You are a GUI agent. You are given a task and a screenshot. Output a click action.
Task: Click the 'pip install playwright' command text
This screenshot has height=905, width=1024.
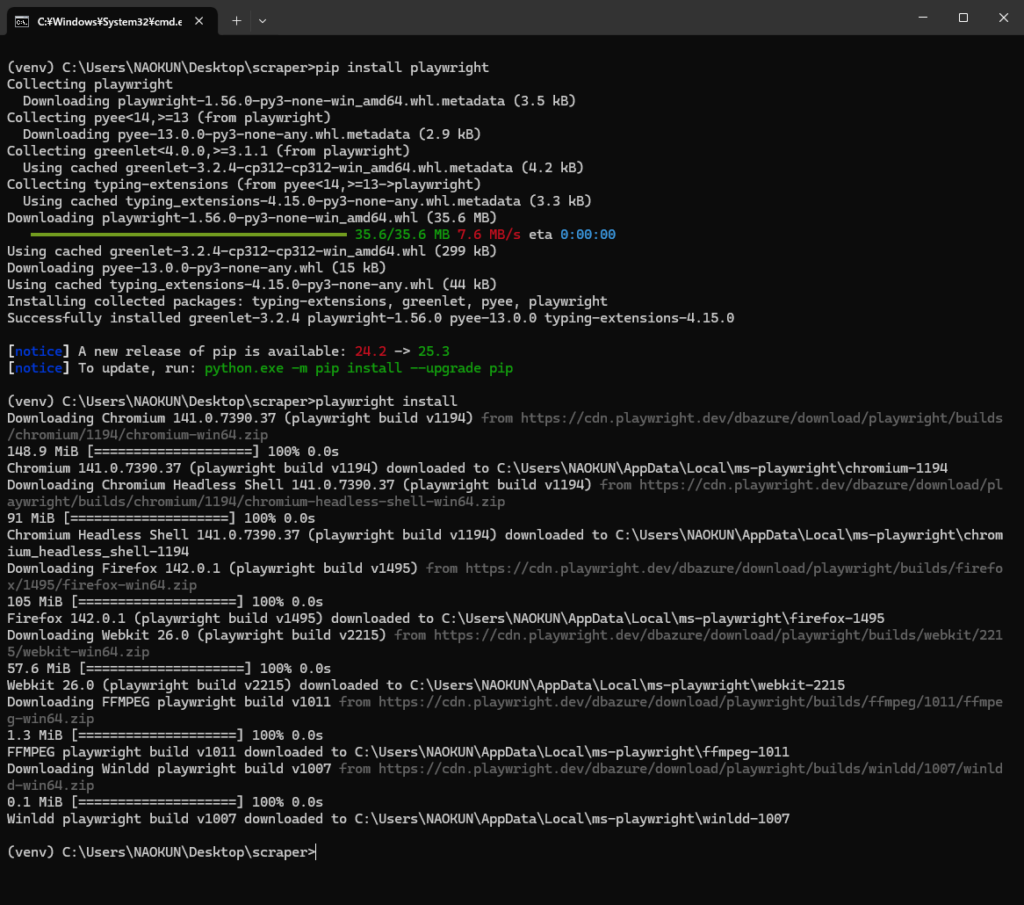click(x=401, y=67)
